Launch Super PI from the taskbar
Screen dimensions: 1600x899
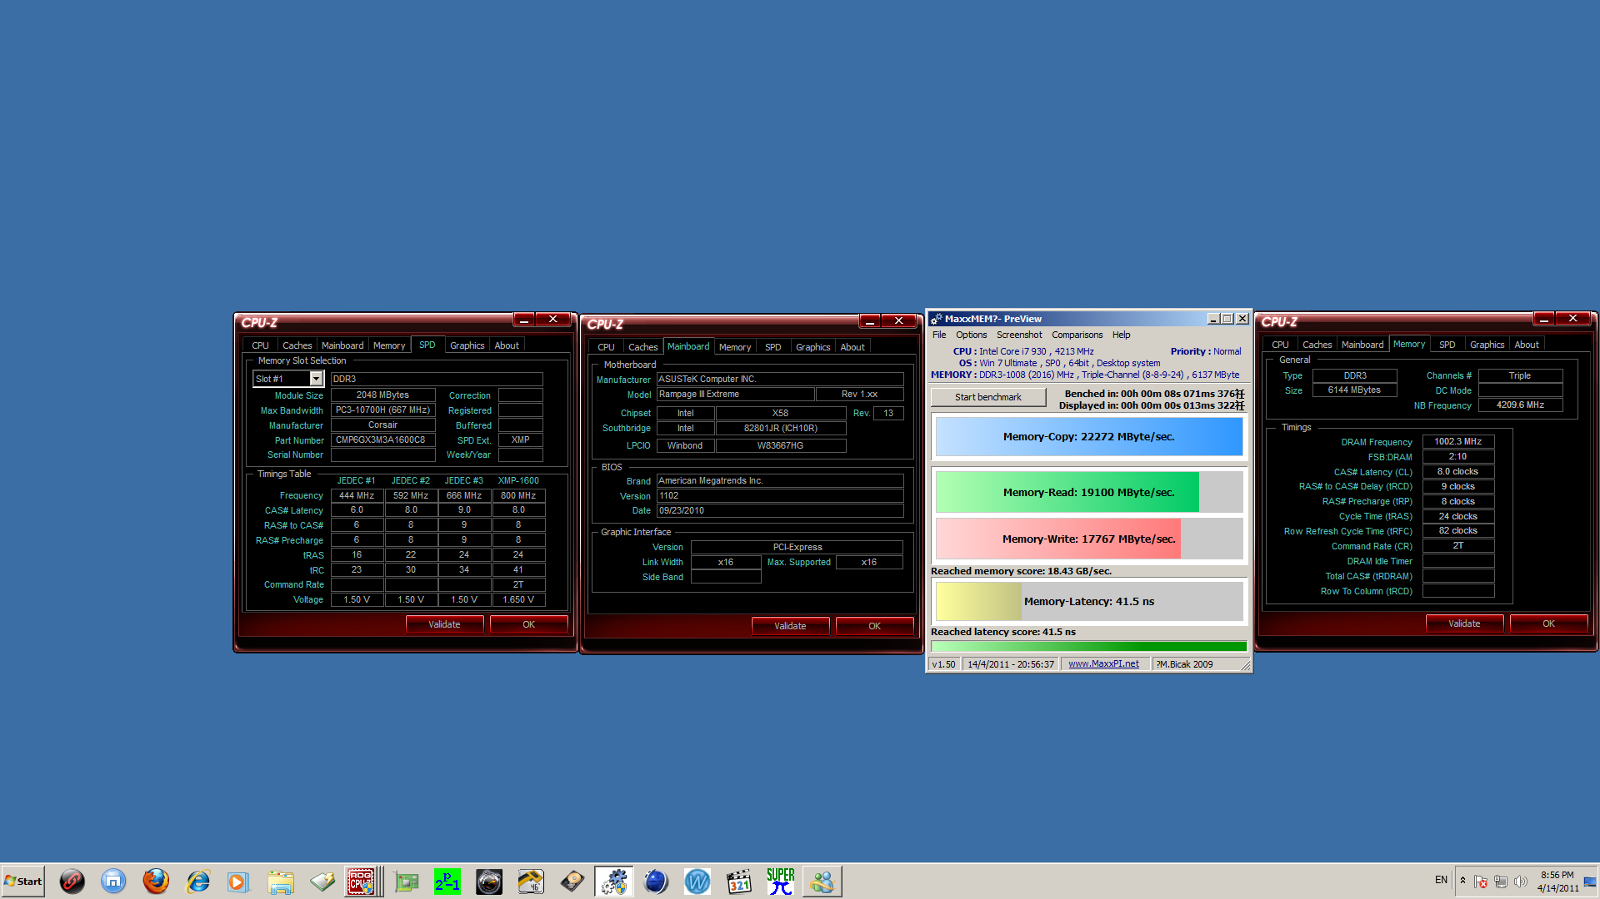(x=780, y=881)
